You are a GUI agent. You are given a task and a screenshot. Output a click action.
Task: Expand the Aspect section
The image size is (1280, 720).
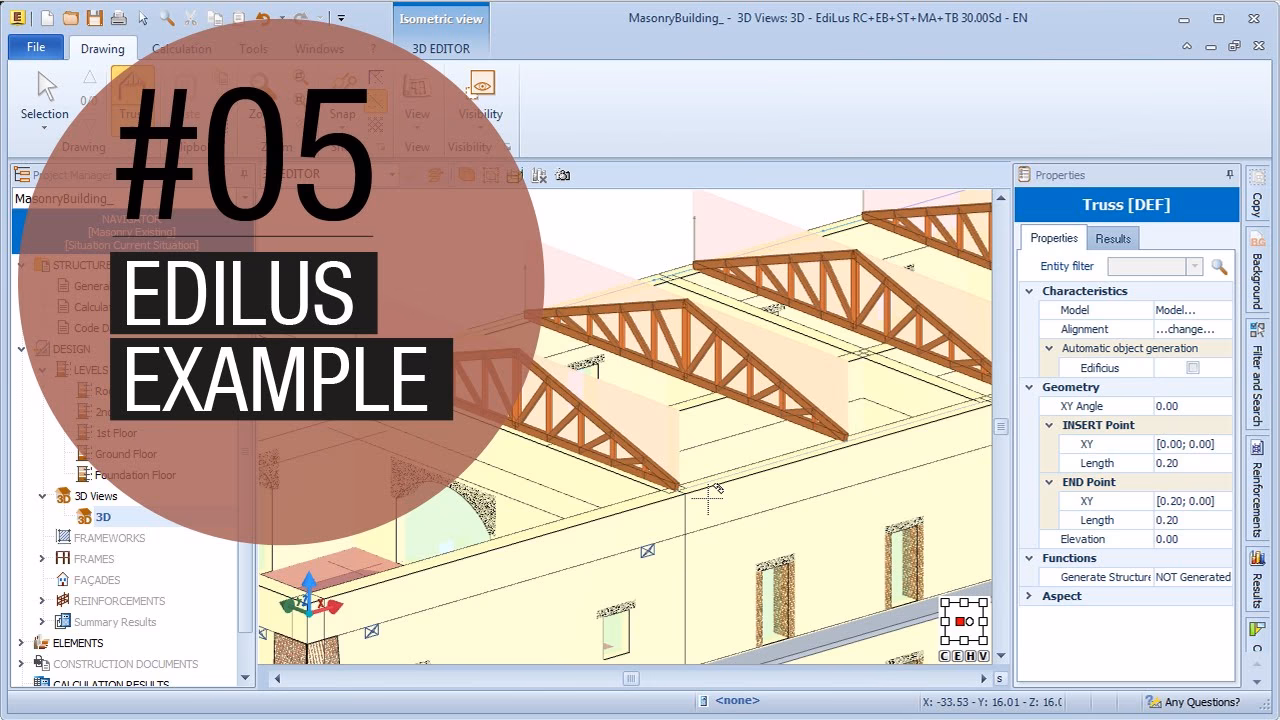pyautogui.click(x=1028, y=596)
